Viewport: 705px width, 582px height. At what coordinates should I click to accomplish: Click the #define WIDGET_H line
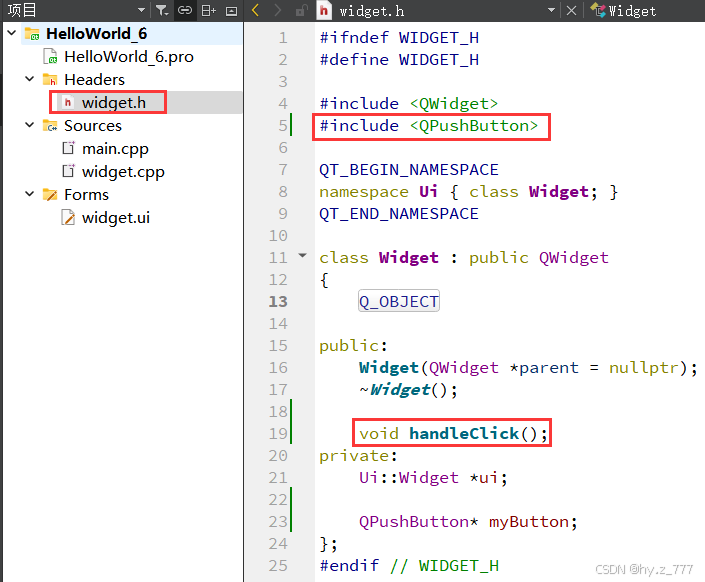(399, 60)
